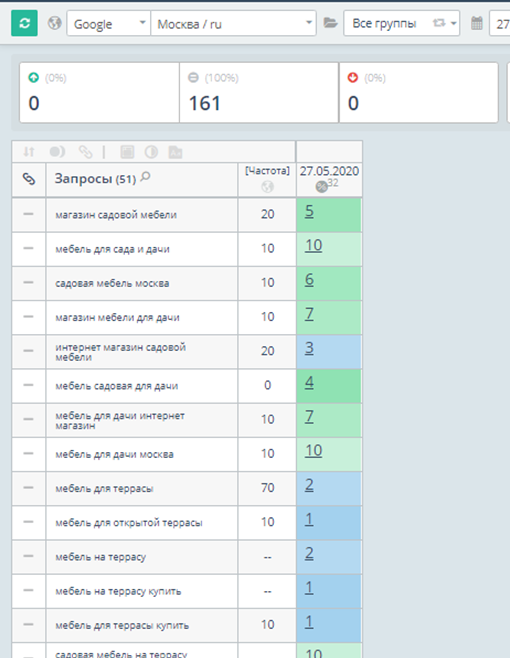The height and width of the screenshot is (658, 510).
Task: Select the dropped positions card with red arrow
Action: click(x=418, y=93)
